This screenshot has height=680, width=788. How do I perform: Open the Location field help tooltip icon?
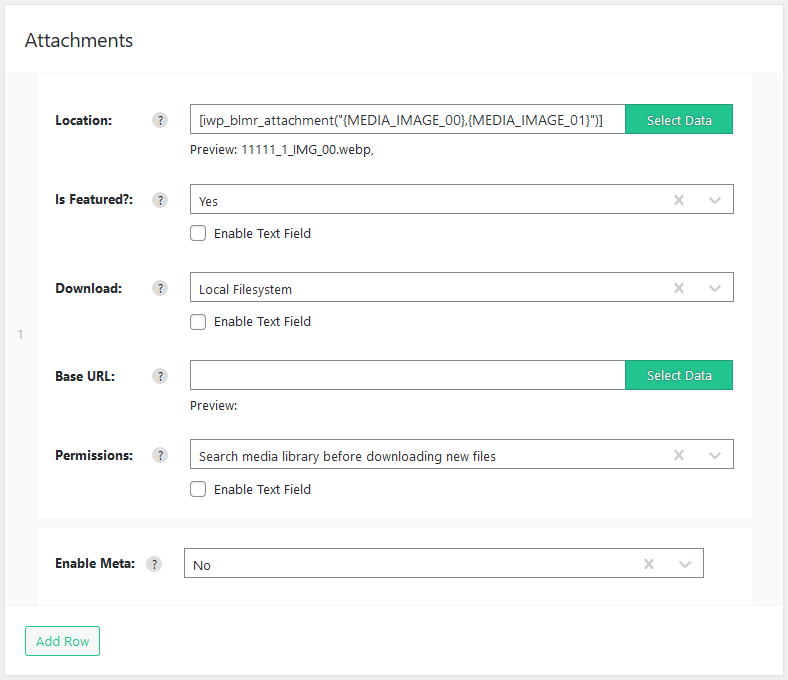(x=160, y=120)
